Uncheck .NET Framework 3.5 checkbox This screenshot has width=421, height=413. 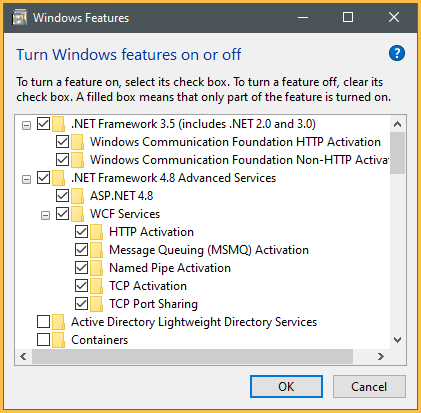click(x=43, y=124)
